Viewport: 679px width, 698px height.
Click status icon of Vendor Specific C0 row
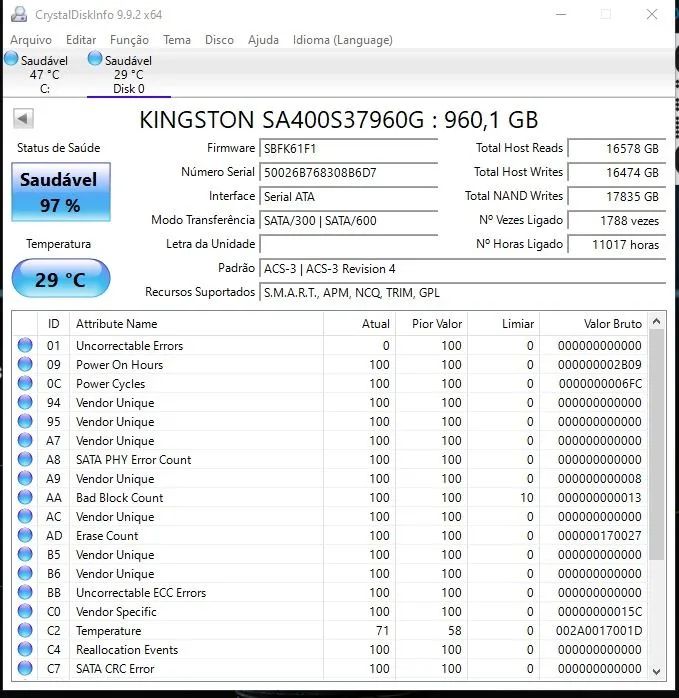tap(25, 611)
